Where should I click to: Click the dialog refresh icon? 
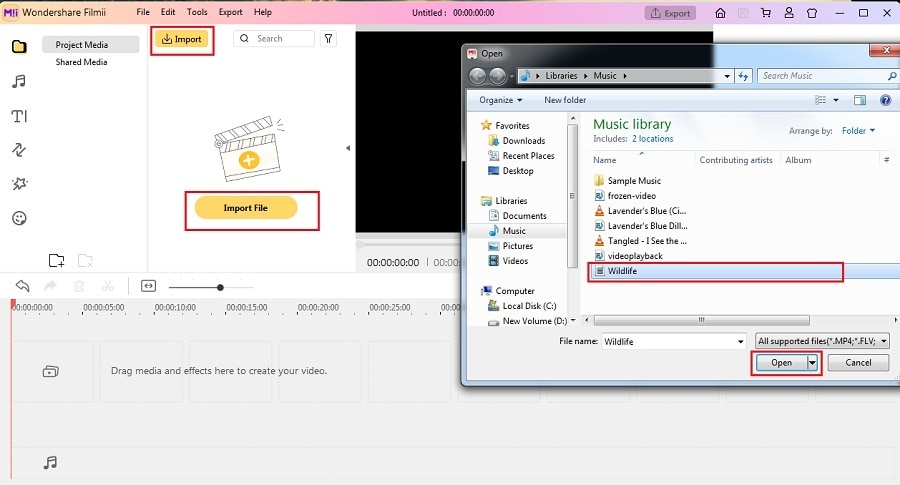tap(743, 76)
